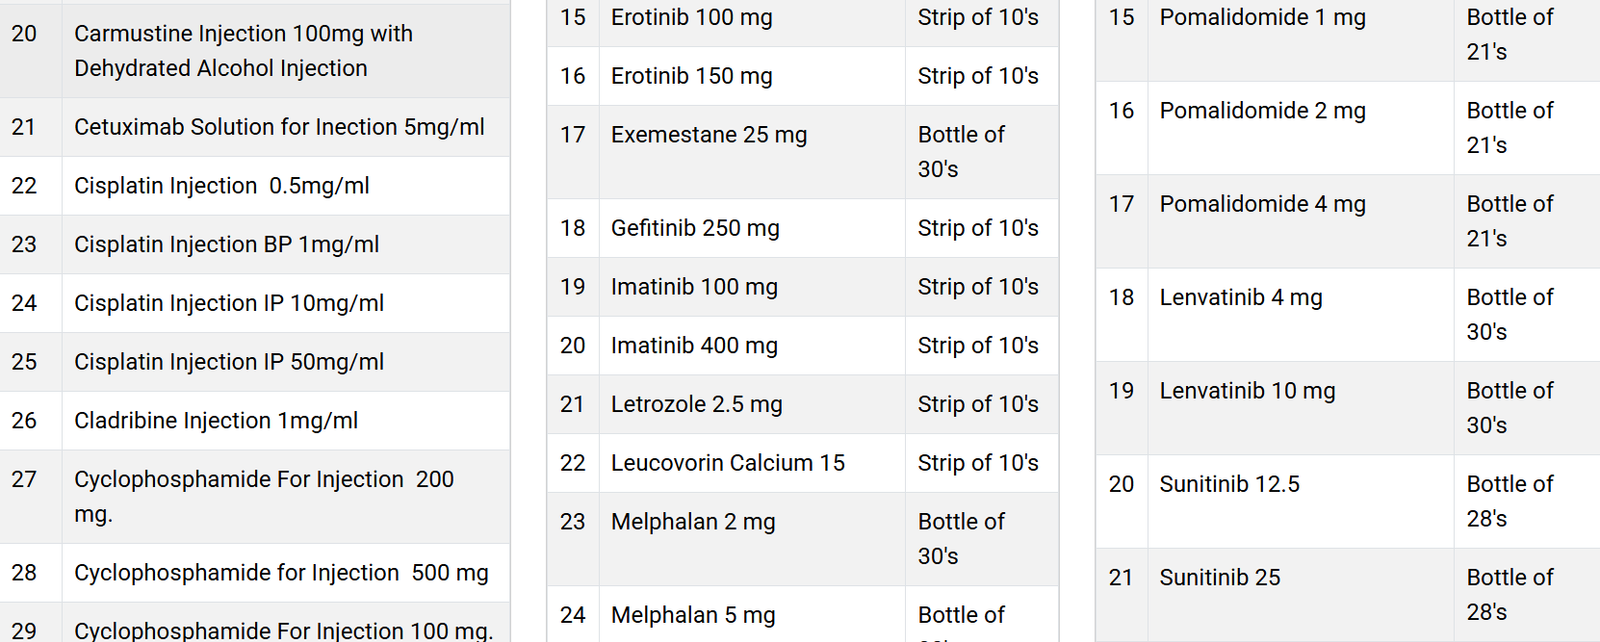Click Cladribine Injection 1mg/ml entry

point(216,421)
